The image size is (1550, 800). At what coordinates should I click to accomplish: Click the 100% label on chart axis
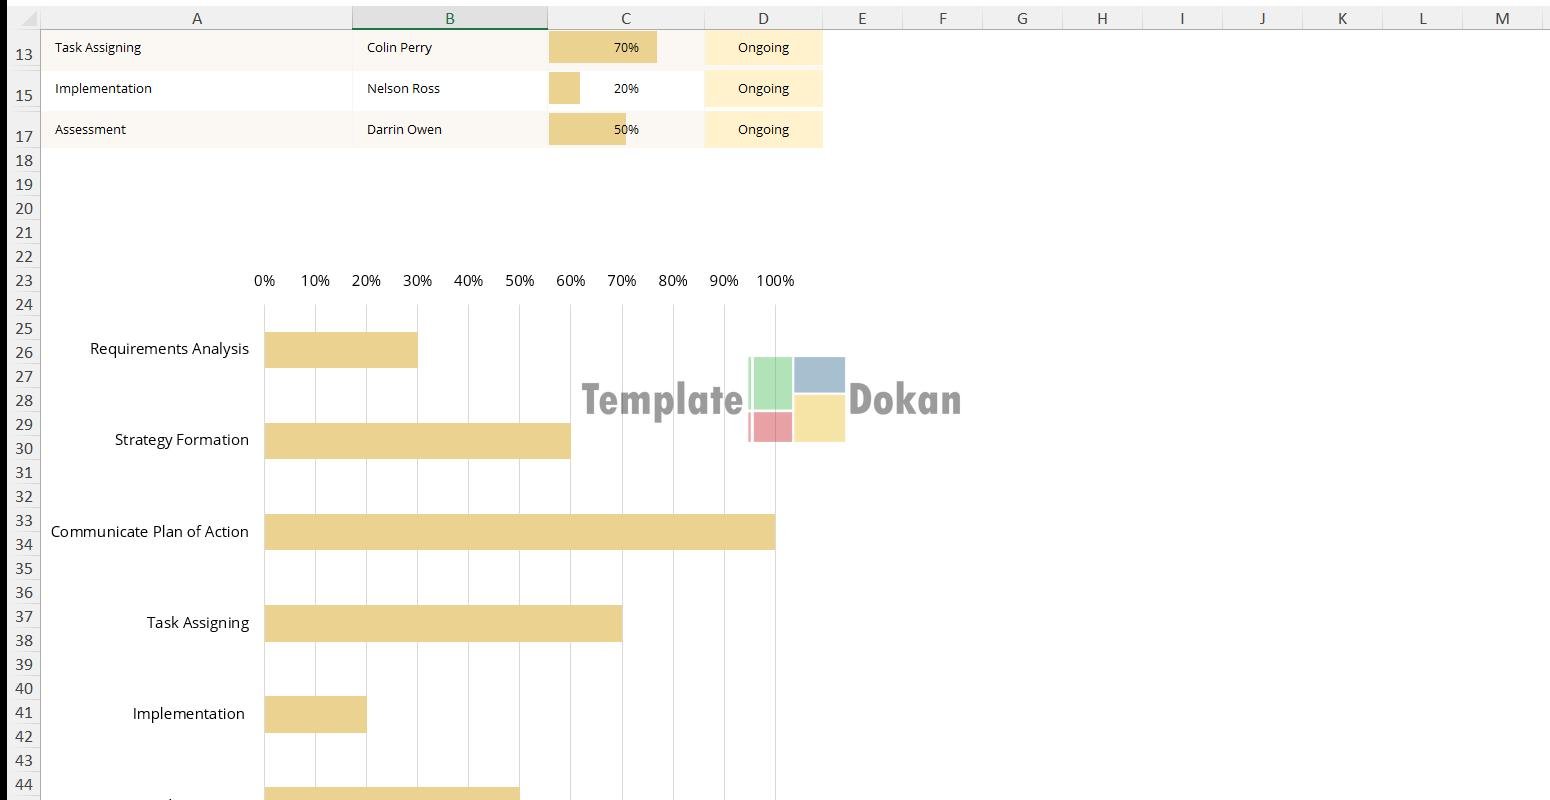point(775,281)
